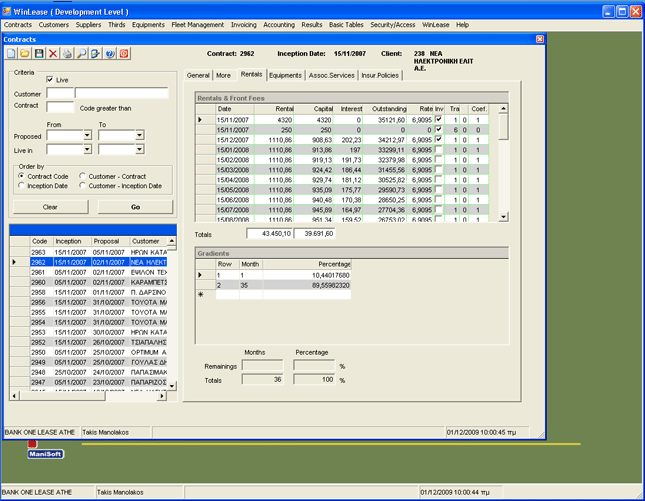This screenshot has height=501, width=645.
Task: Print using the printer icon
Action: coord(67,53)
